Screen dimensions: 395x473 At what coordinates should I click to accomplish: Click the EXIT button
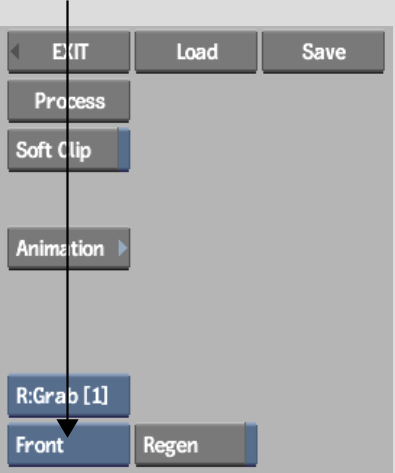[x=69, y=52]
